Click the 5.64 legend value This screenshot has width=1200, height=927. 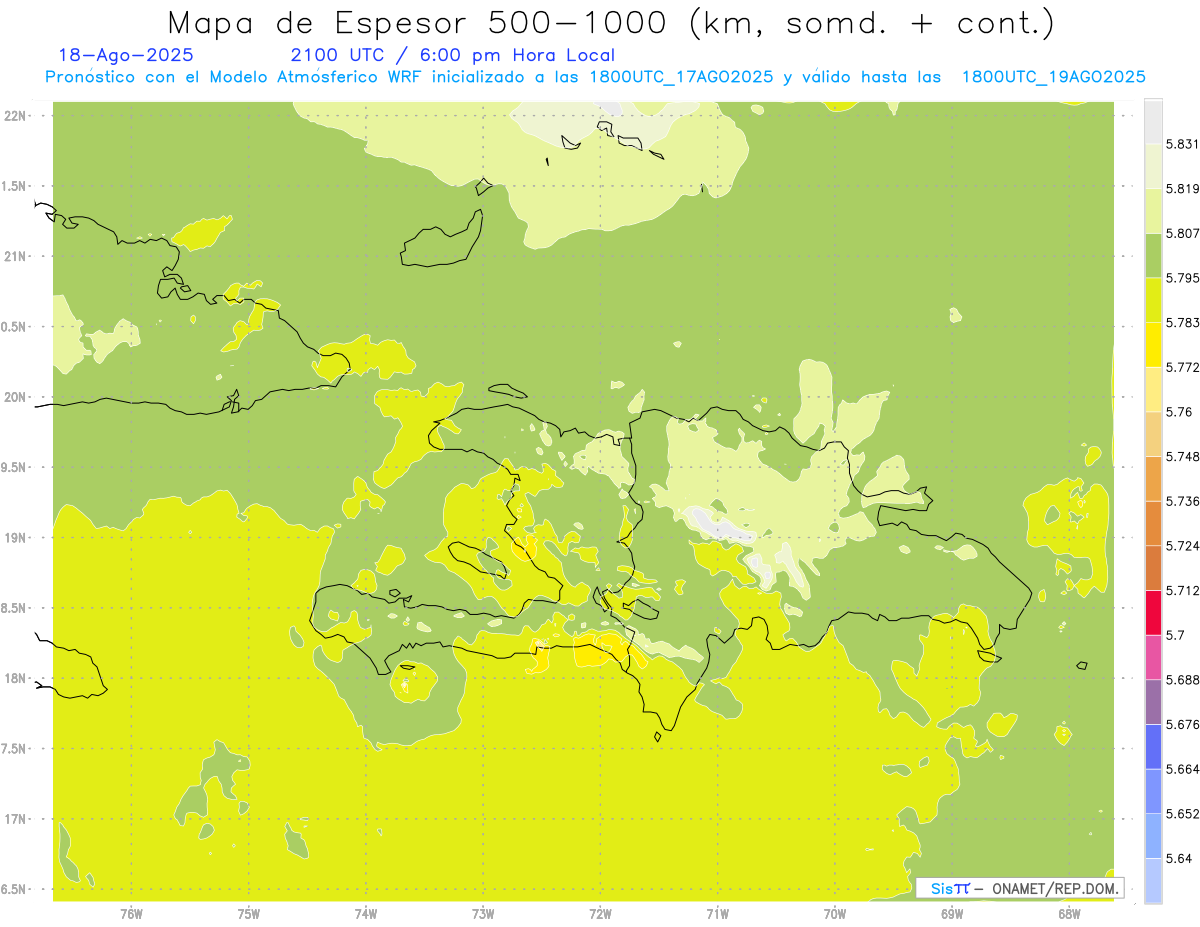click(x=1178, y=858)
